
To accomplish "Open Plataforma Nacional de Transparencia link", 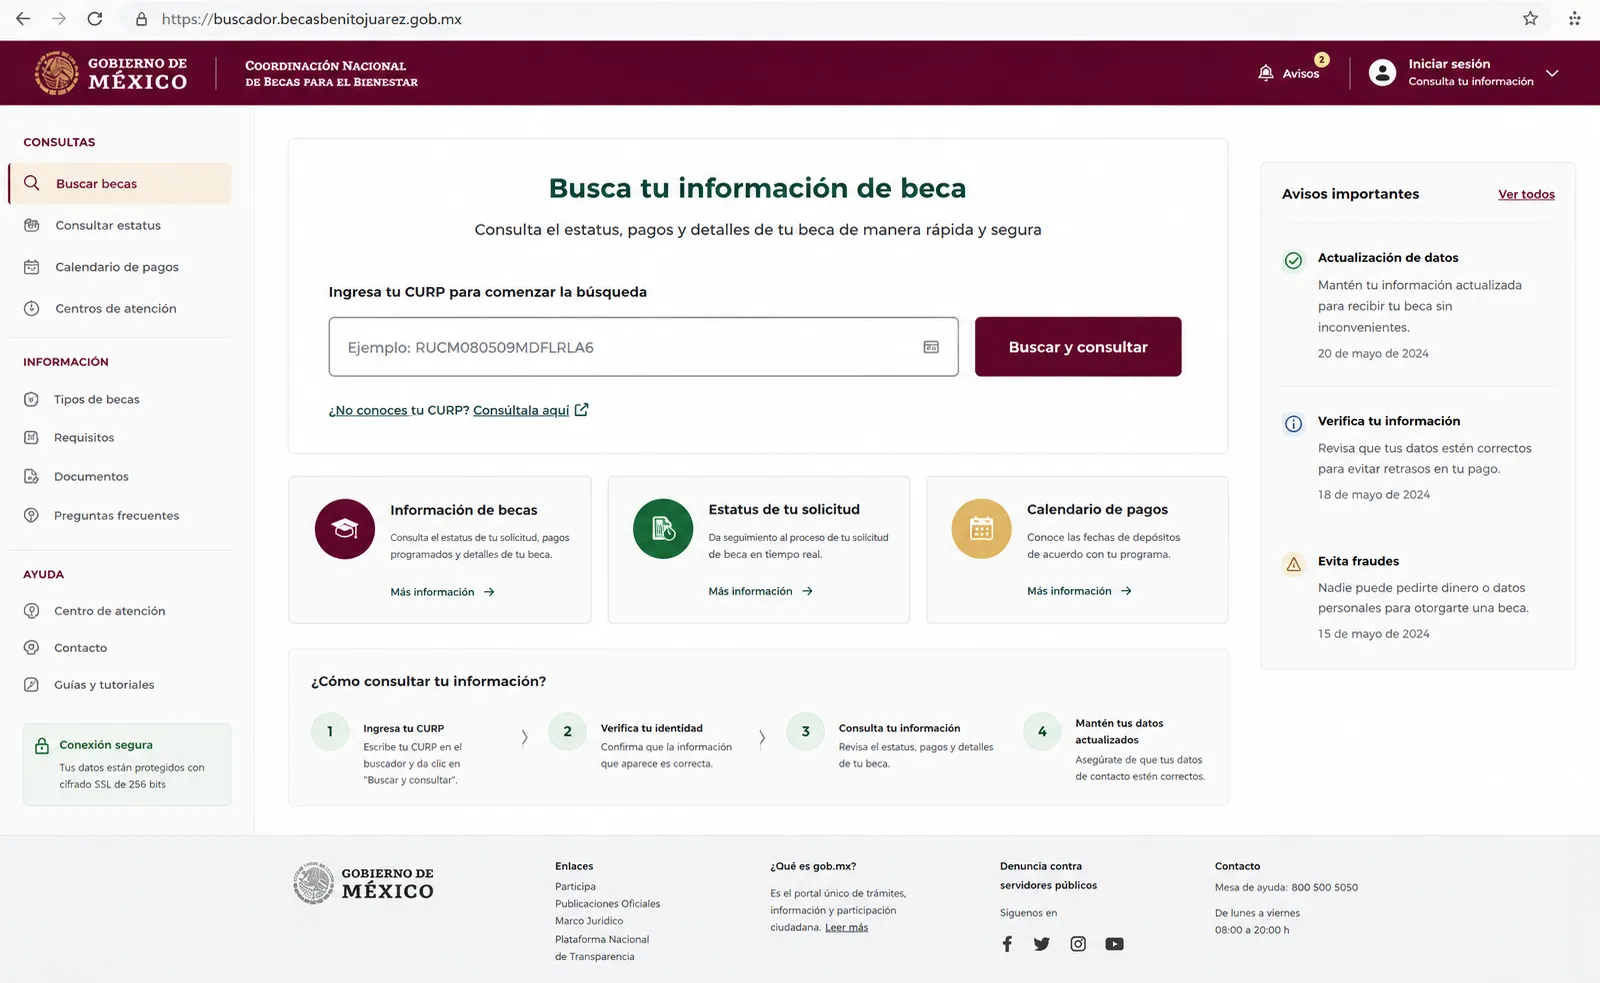I will click(x=602, y=948).
